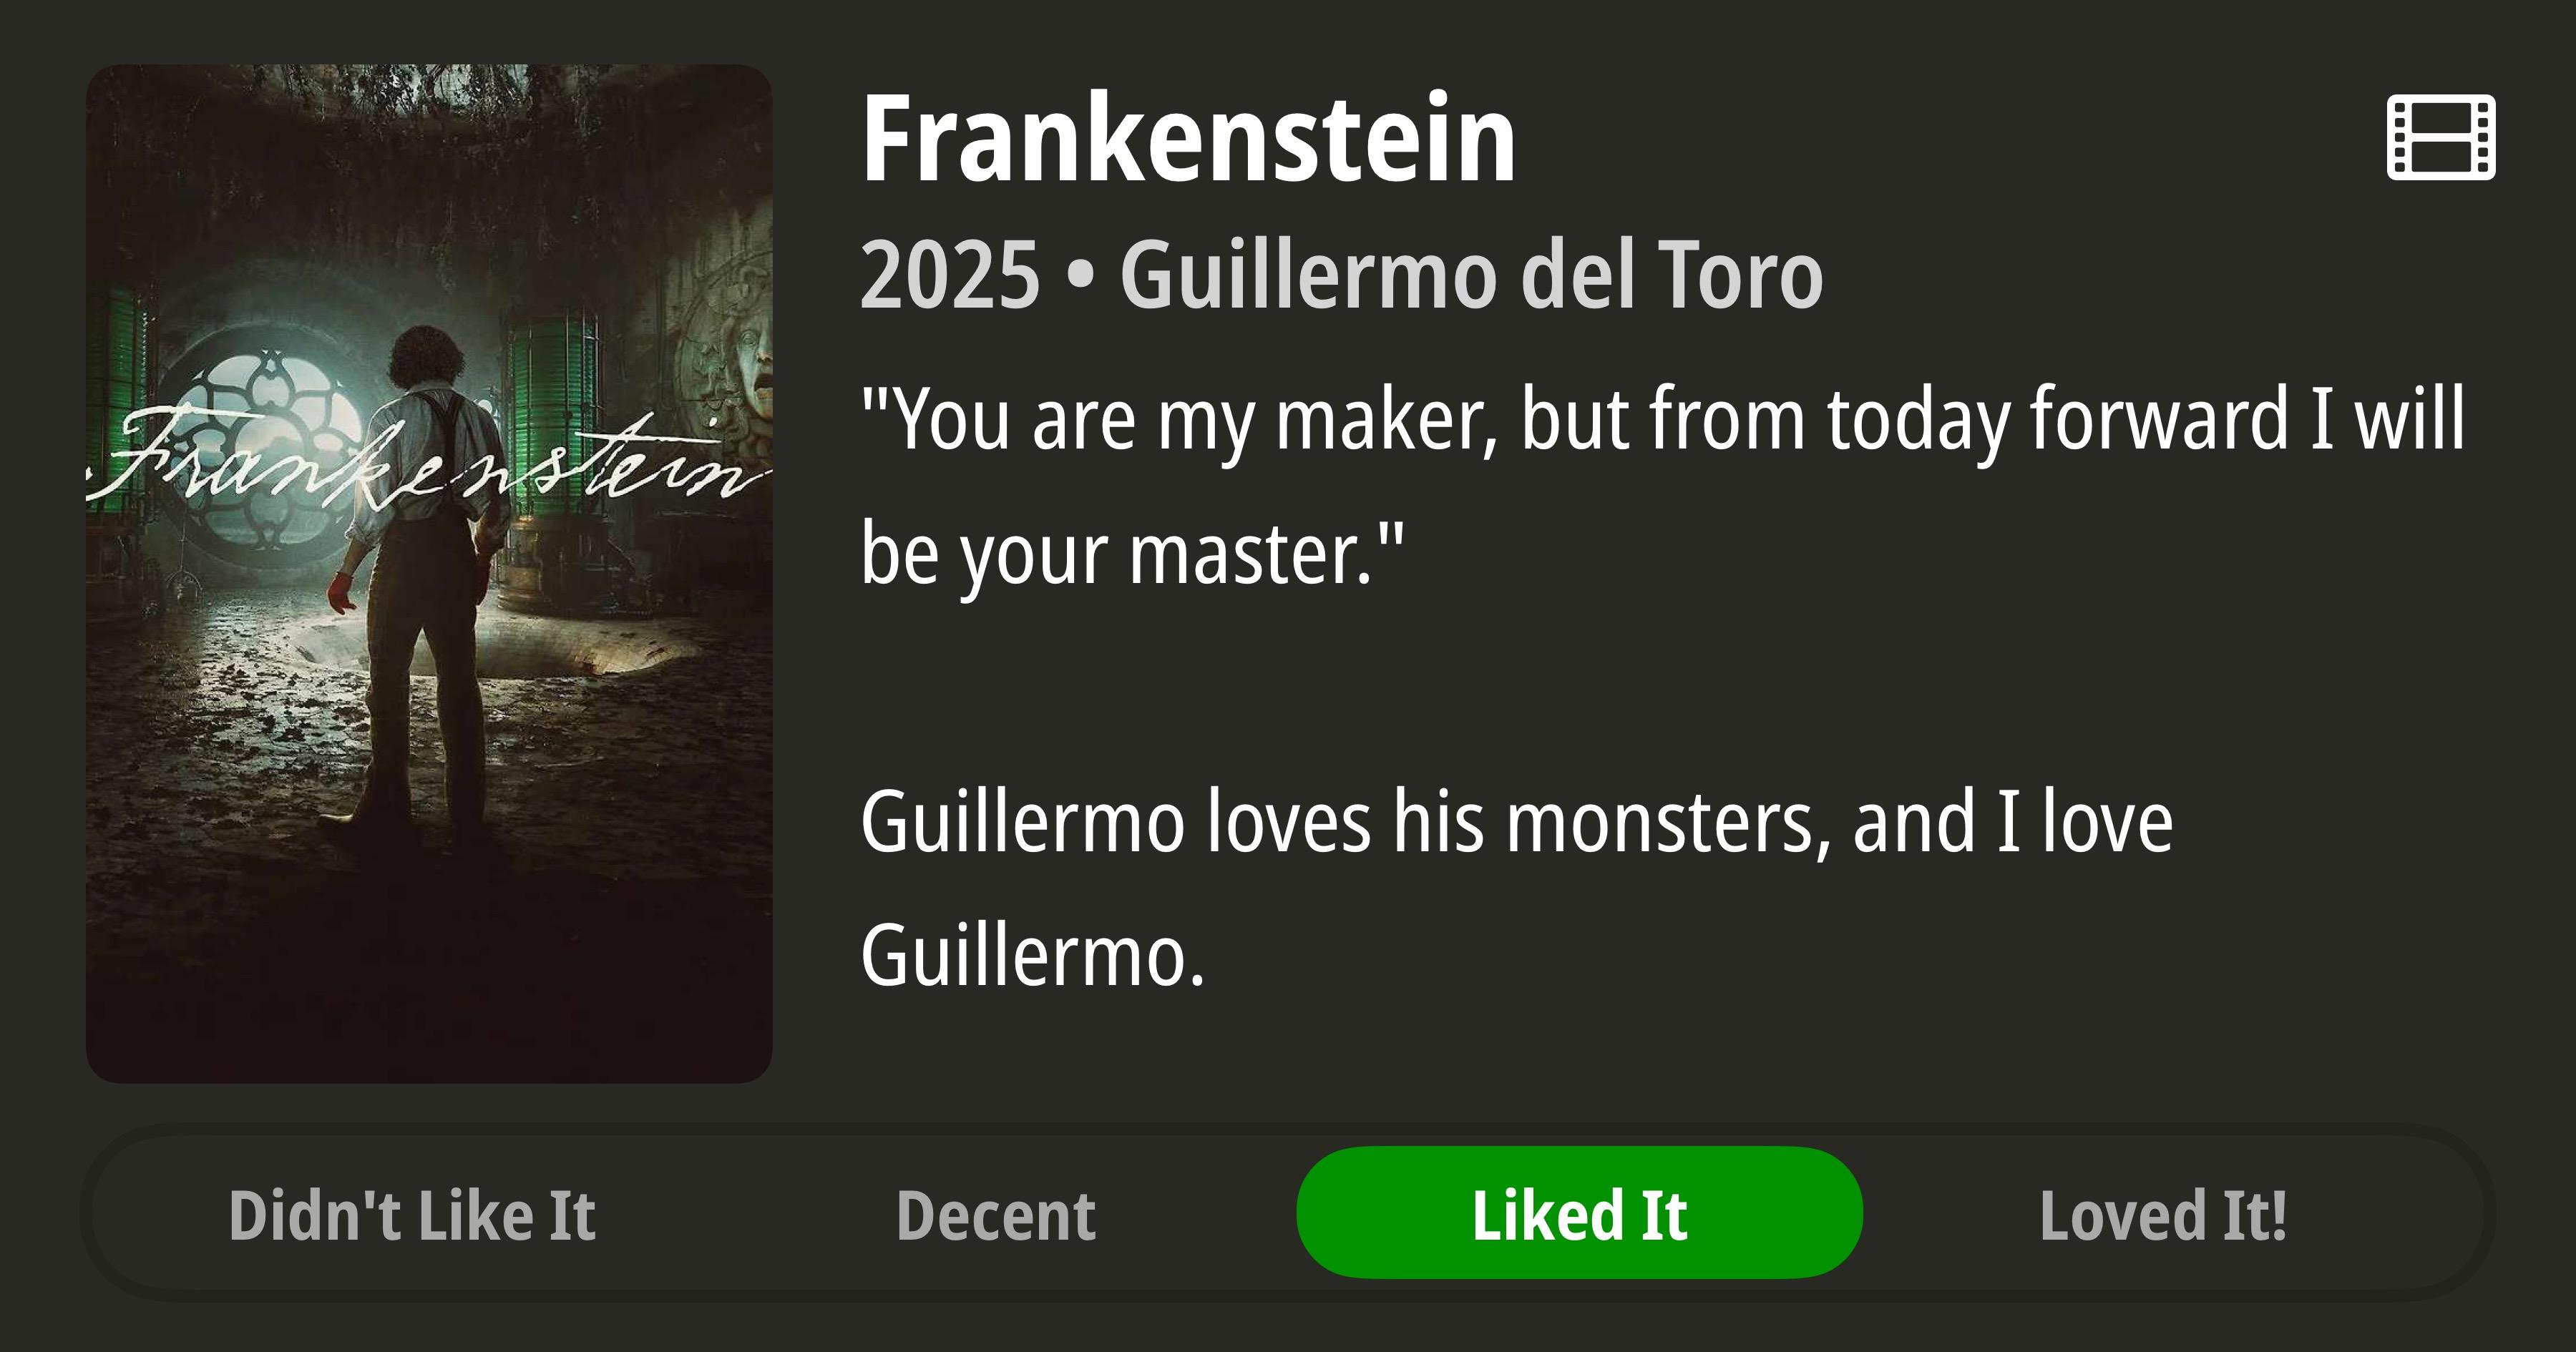Screen dimensions: 2576x1352
Task: Select the "Didn't Like It" rating
Action: pos(412,1215)
